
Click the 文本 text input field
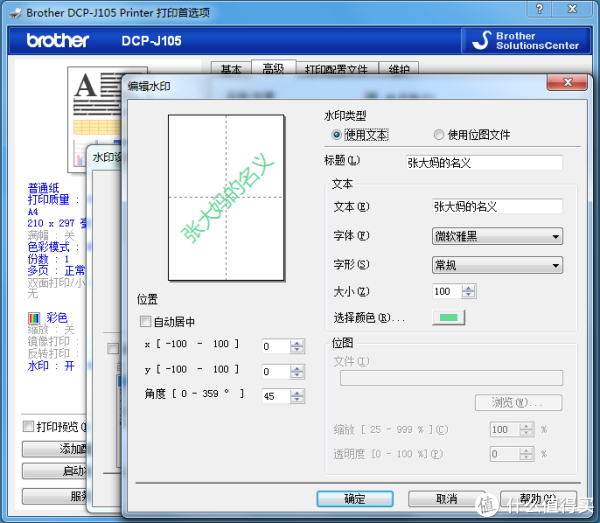coord(497,207)
